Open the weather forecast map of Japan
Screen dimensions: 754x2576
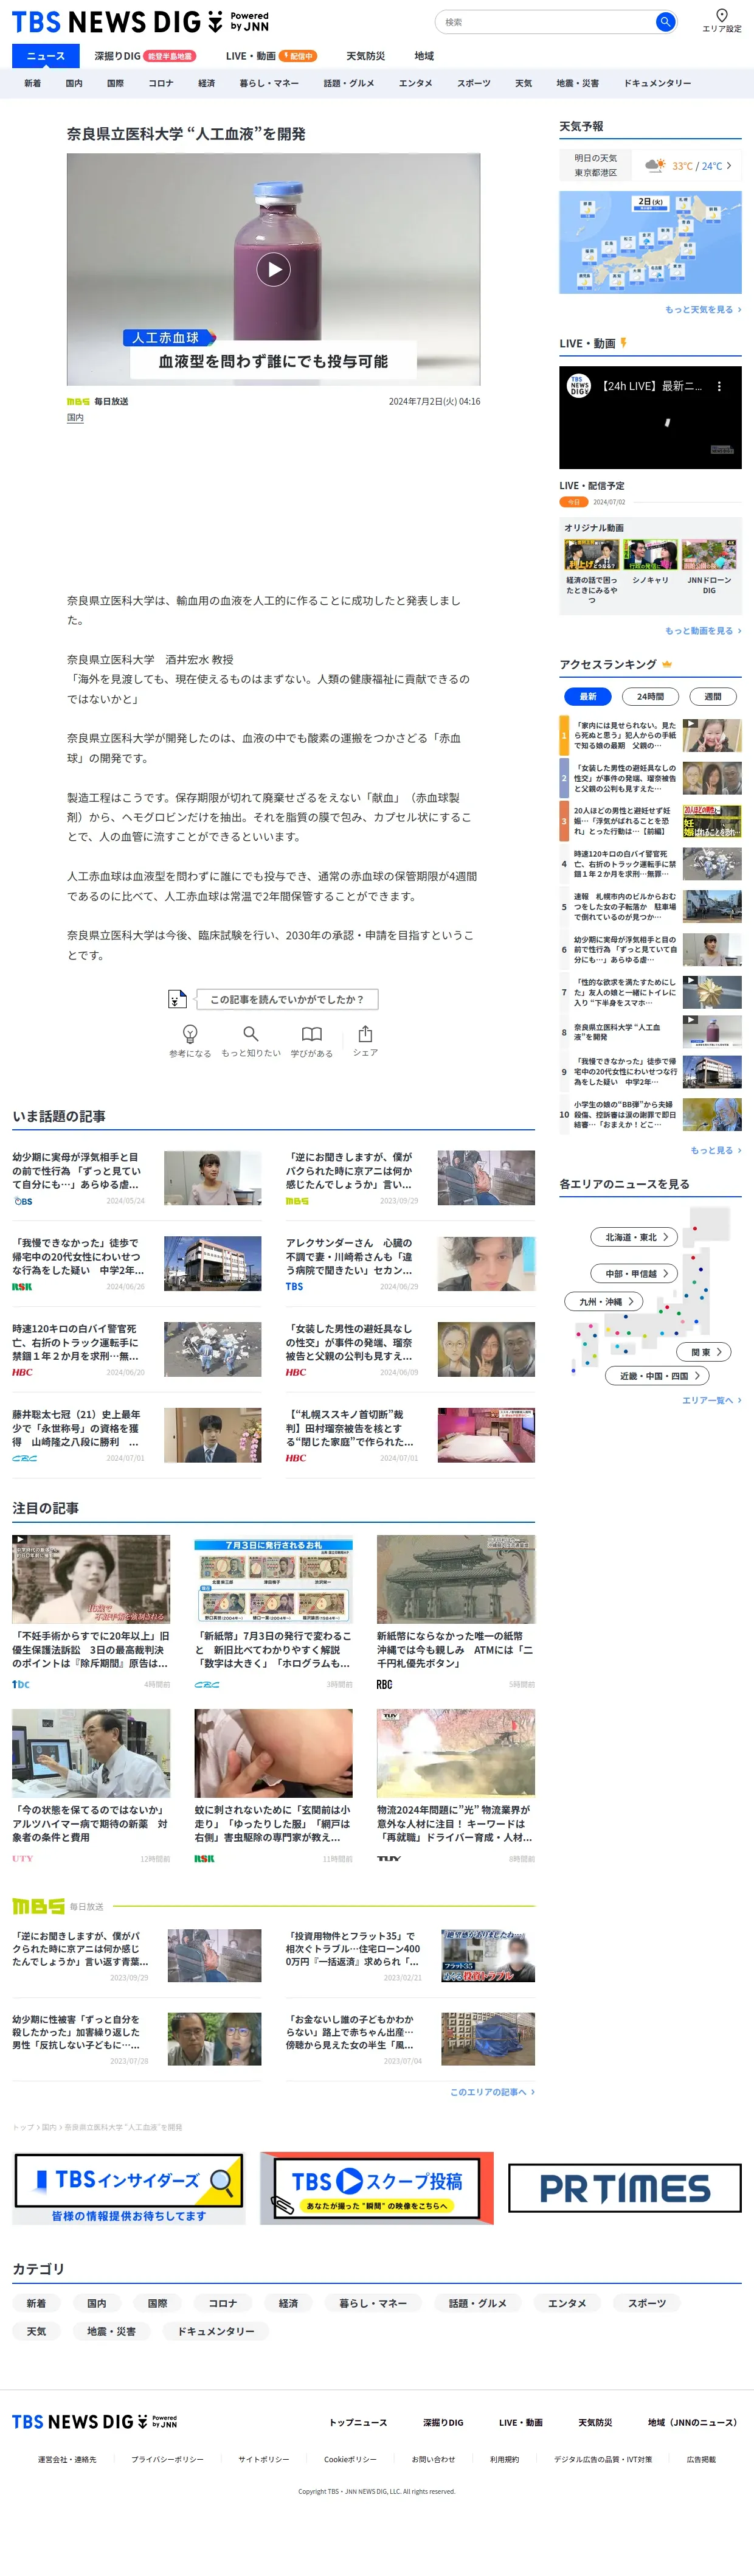click(650, 243)
